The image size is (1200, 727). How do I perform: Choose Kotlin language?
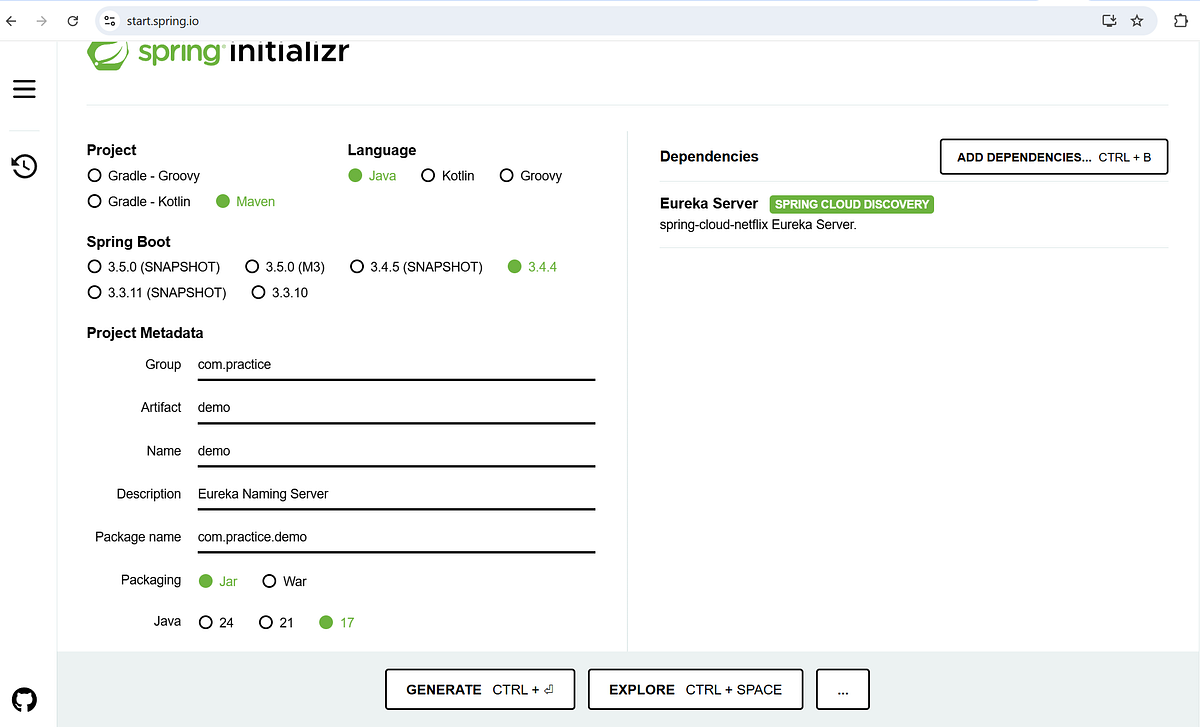point(448,176)
